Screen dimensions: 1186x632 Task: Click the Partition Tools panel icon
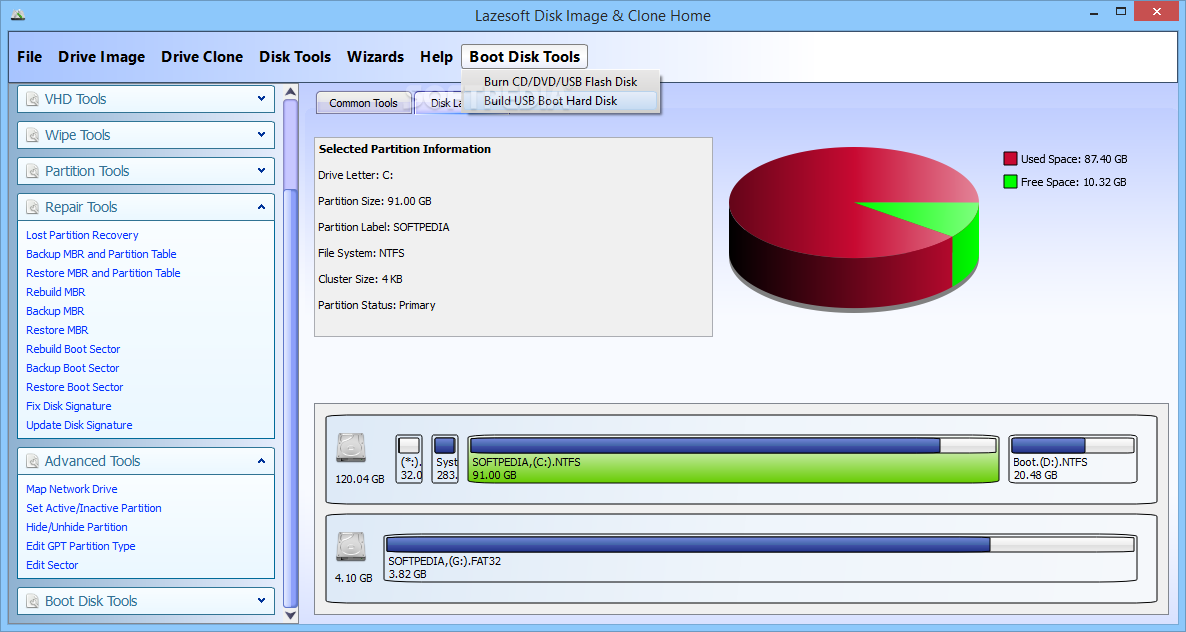click(33, 172)
